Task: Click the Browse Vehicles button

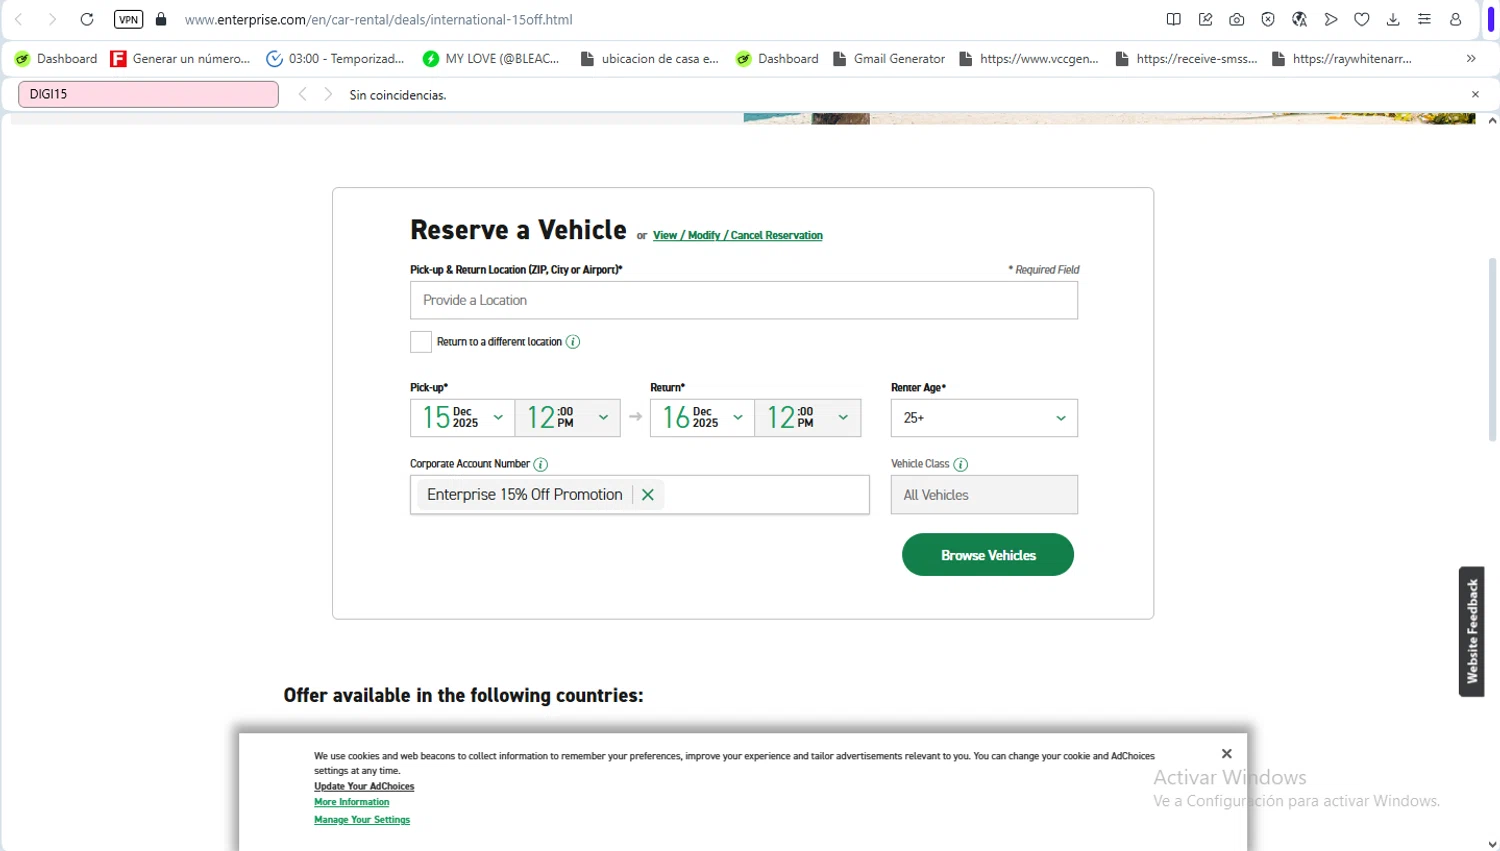Action: (987, 555)
